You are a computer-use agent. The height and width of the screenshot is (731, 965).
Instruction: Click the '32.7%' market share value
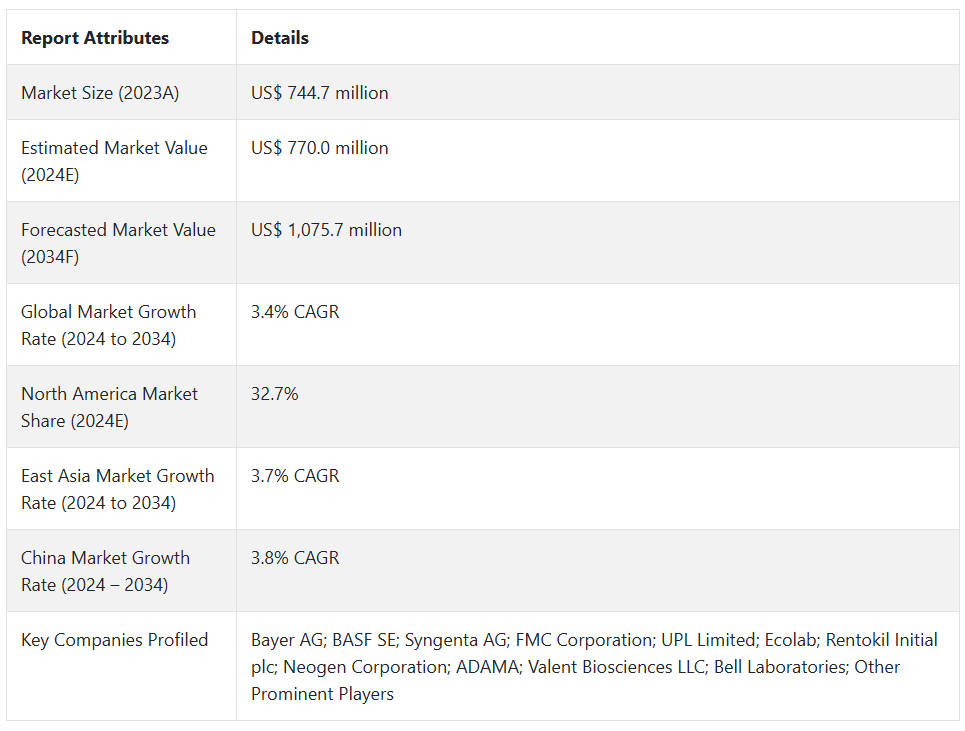[275, 394]
